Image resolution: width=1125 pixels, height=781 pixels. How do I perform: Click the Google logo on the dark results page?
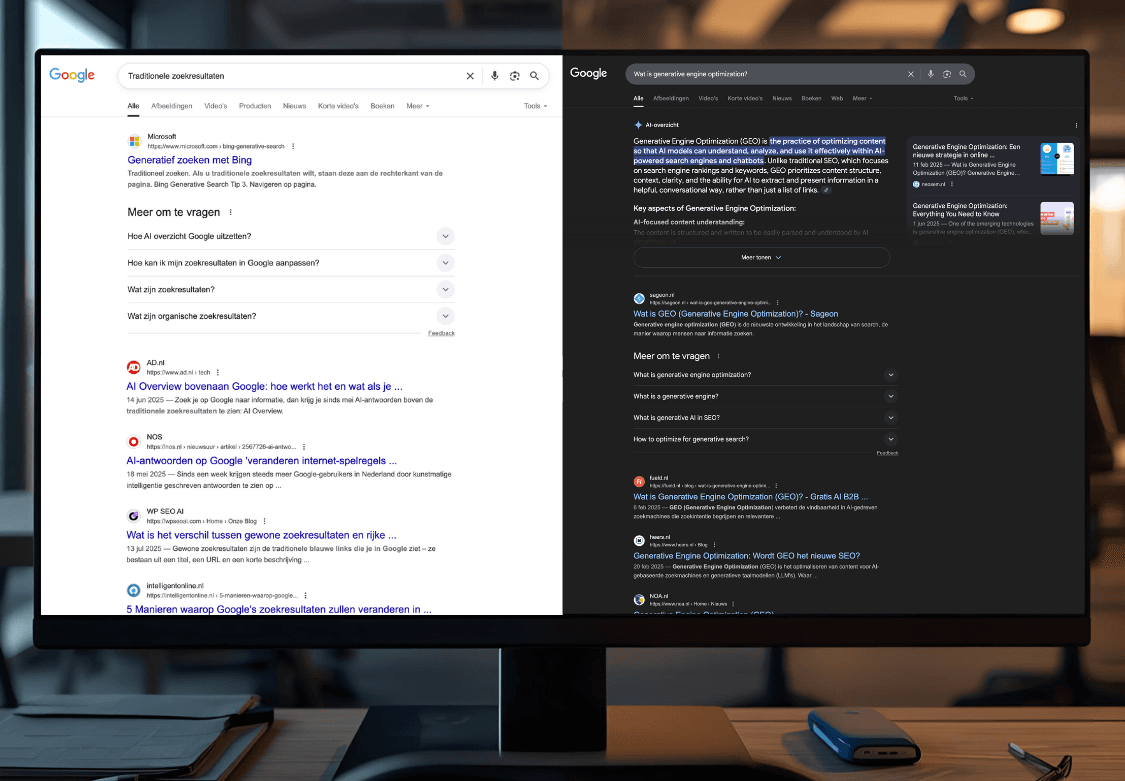click(589, 72)
